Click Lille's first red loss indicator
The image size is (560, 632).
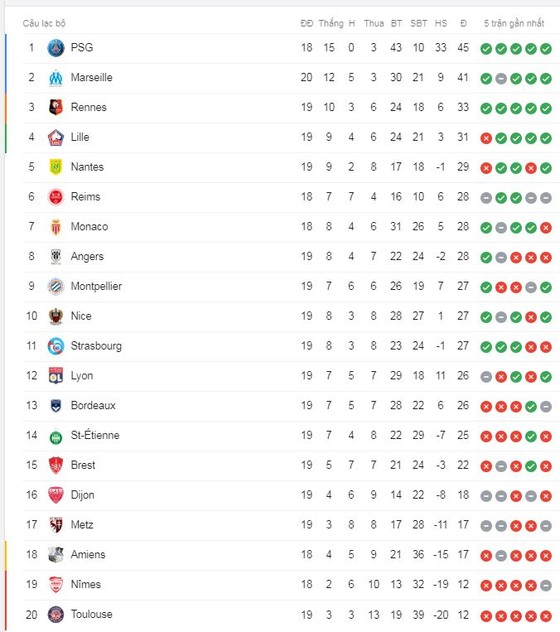click(x=486, y=138)
